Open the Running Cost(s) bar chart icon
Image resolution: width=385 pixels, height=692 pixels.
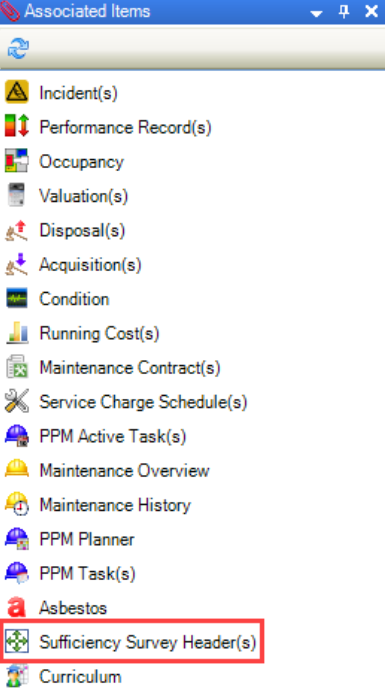17,333
